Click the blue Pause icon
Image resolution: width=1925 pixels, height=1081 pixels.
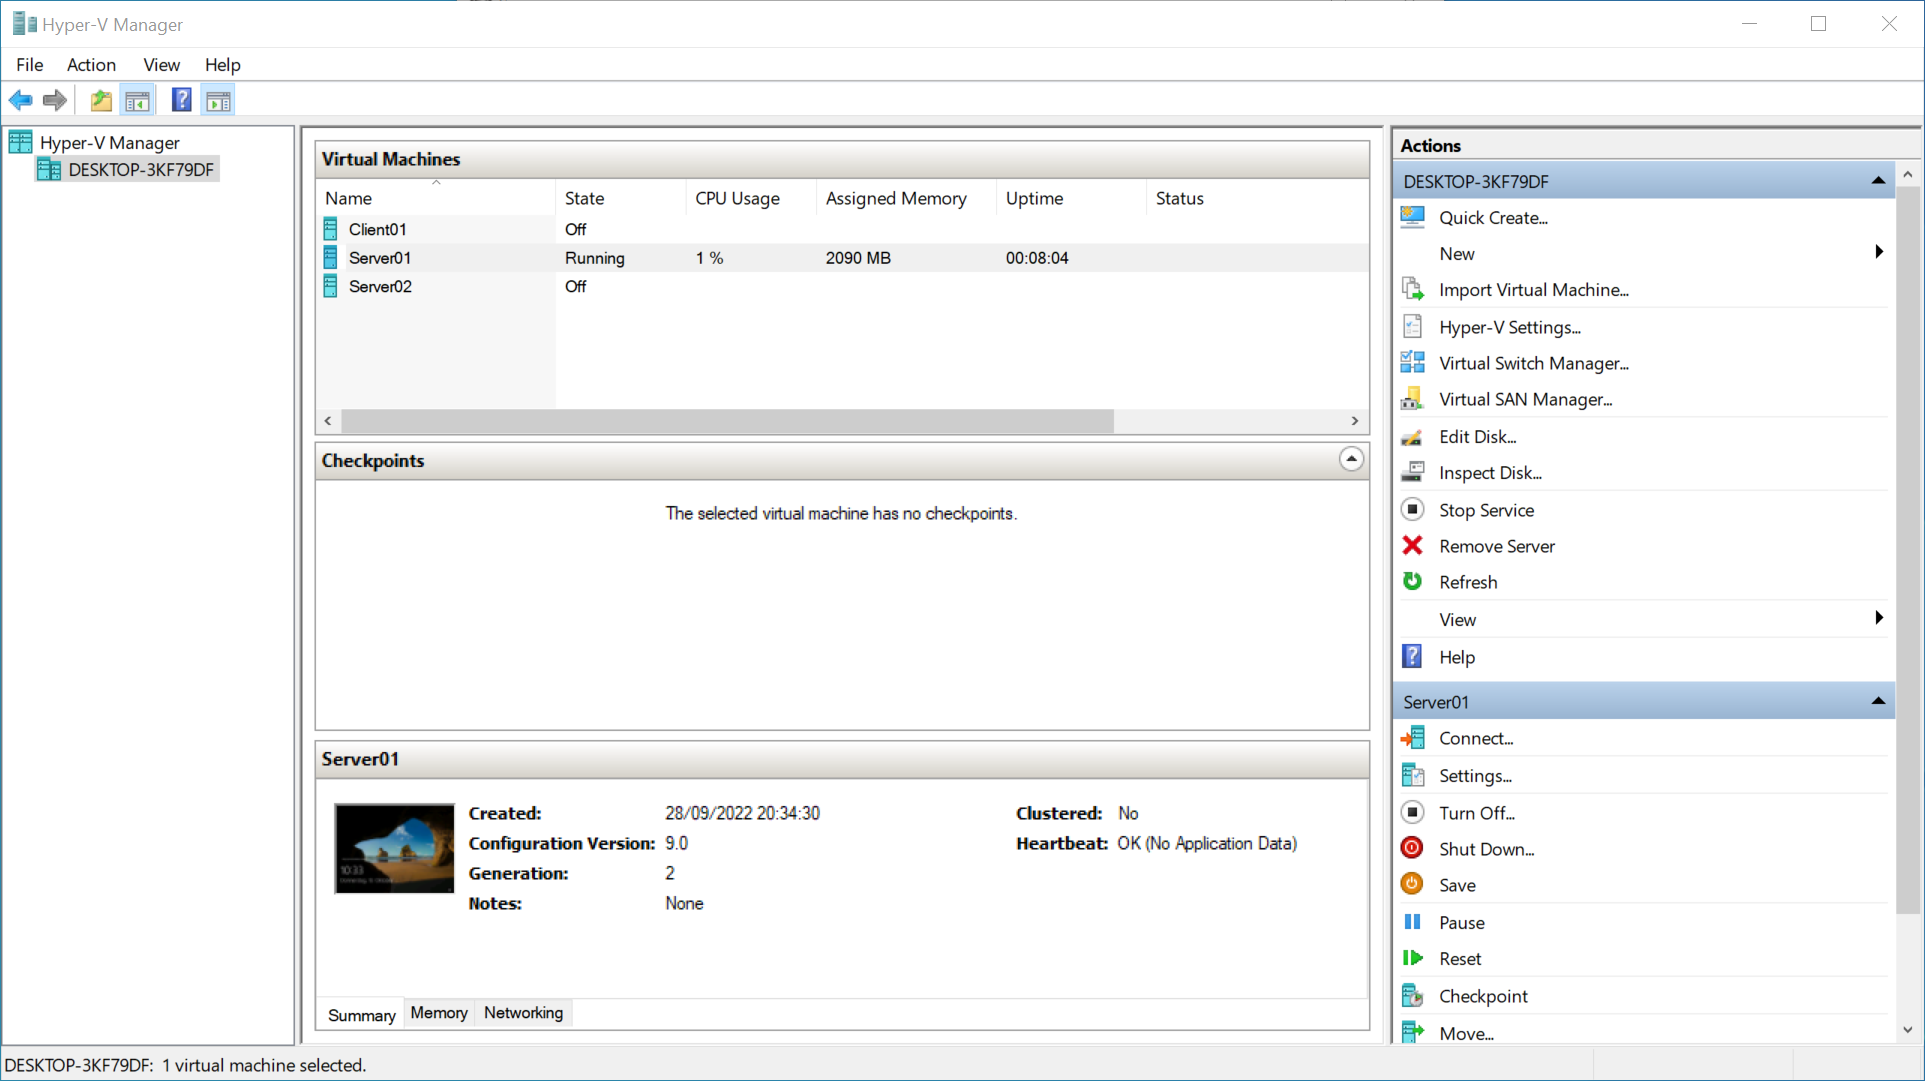click(x=1413, y=922)
